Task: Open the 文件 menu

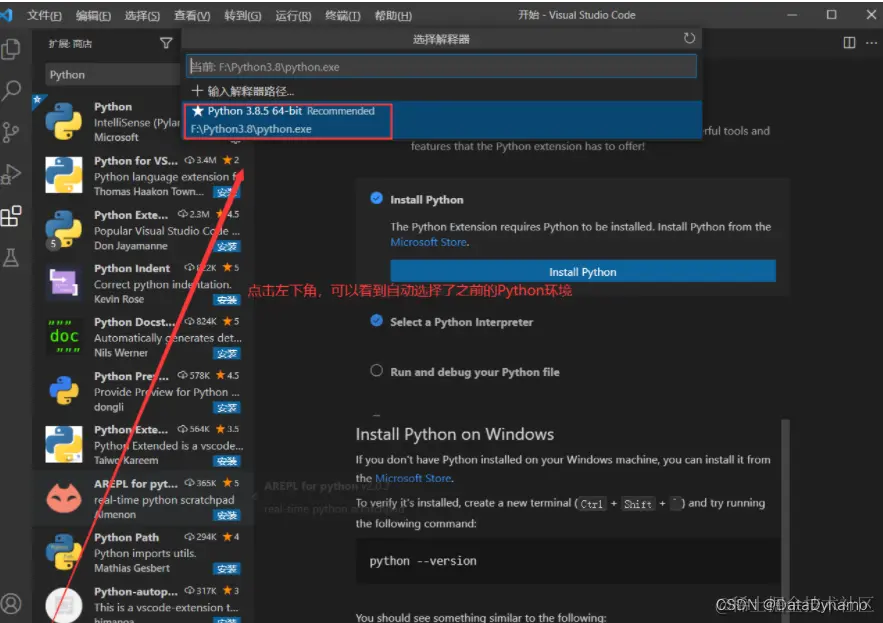Action: tap(44, 15)
